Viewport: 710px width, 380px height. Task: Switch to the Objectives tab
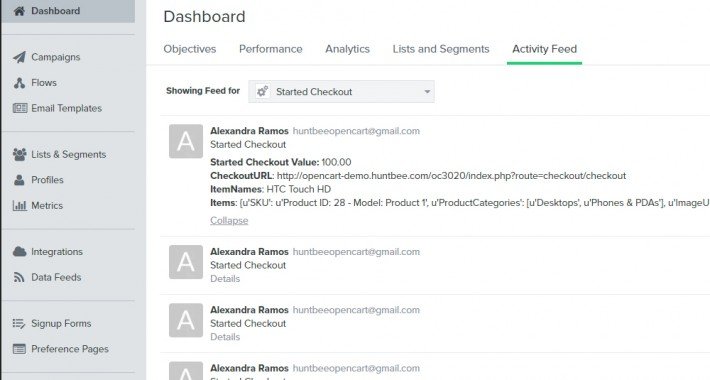190,49
